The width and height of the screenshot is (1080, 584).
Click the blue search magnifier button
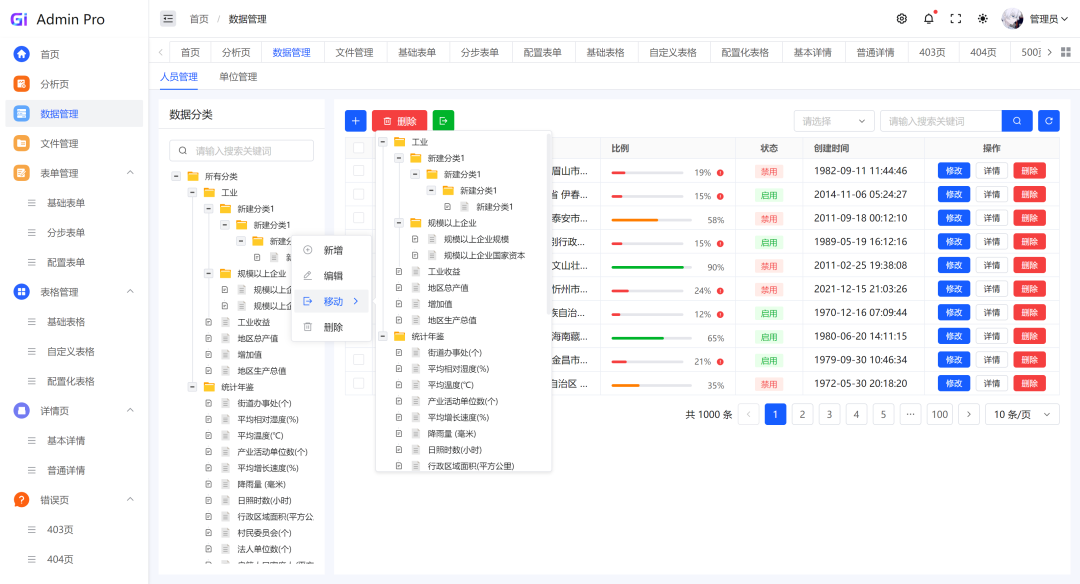(1016, 121)
